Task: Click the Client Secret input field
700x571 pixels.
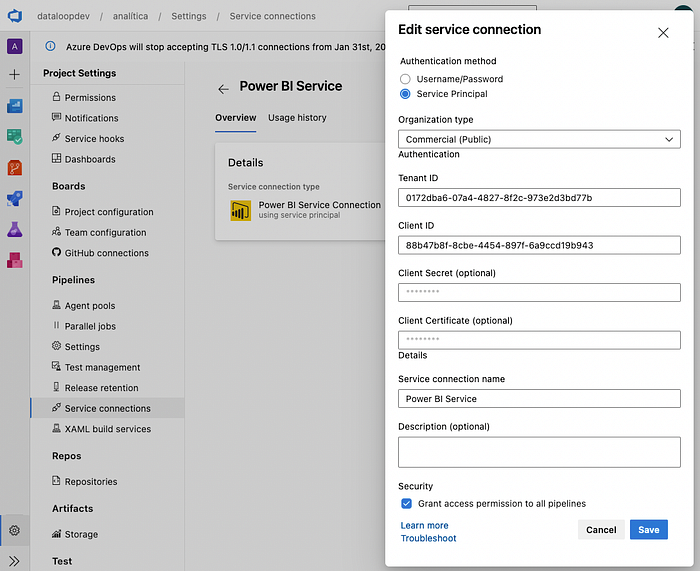Action: pos(539,292)
